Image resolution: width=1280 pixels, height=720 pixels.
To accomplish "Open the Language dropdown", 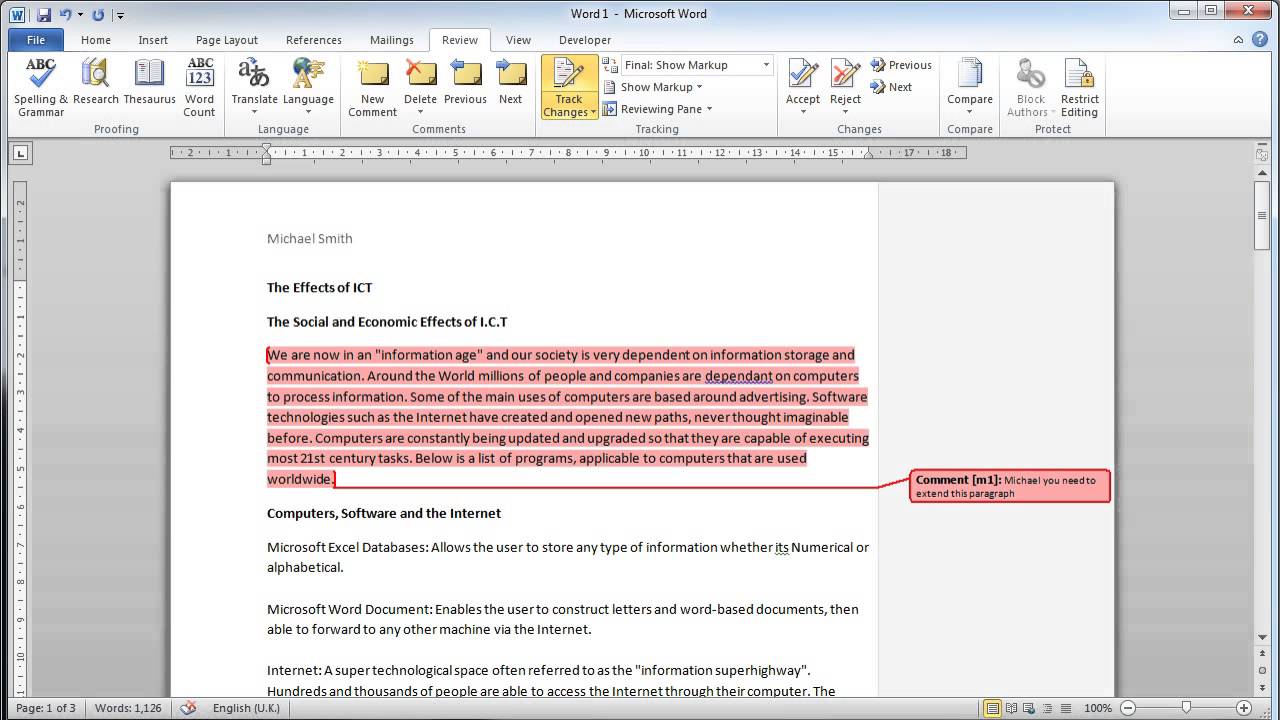I will (x=308, y=87).
